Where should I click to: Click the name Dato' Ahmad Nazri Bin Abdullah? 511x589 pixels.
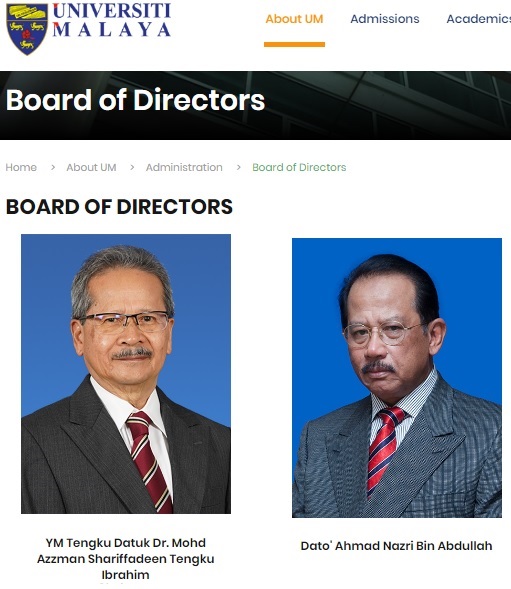click(x=396, y=546)
